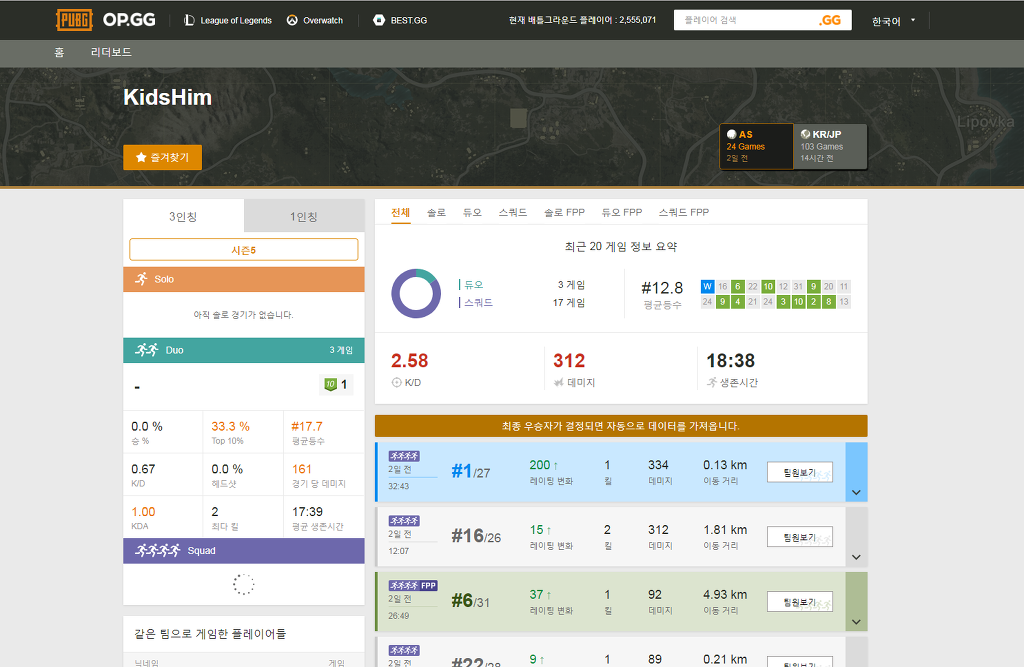Screen dimensions: 1024x667
Task: Select the KR/JP server stats card
Action: point(830,146)
